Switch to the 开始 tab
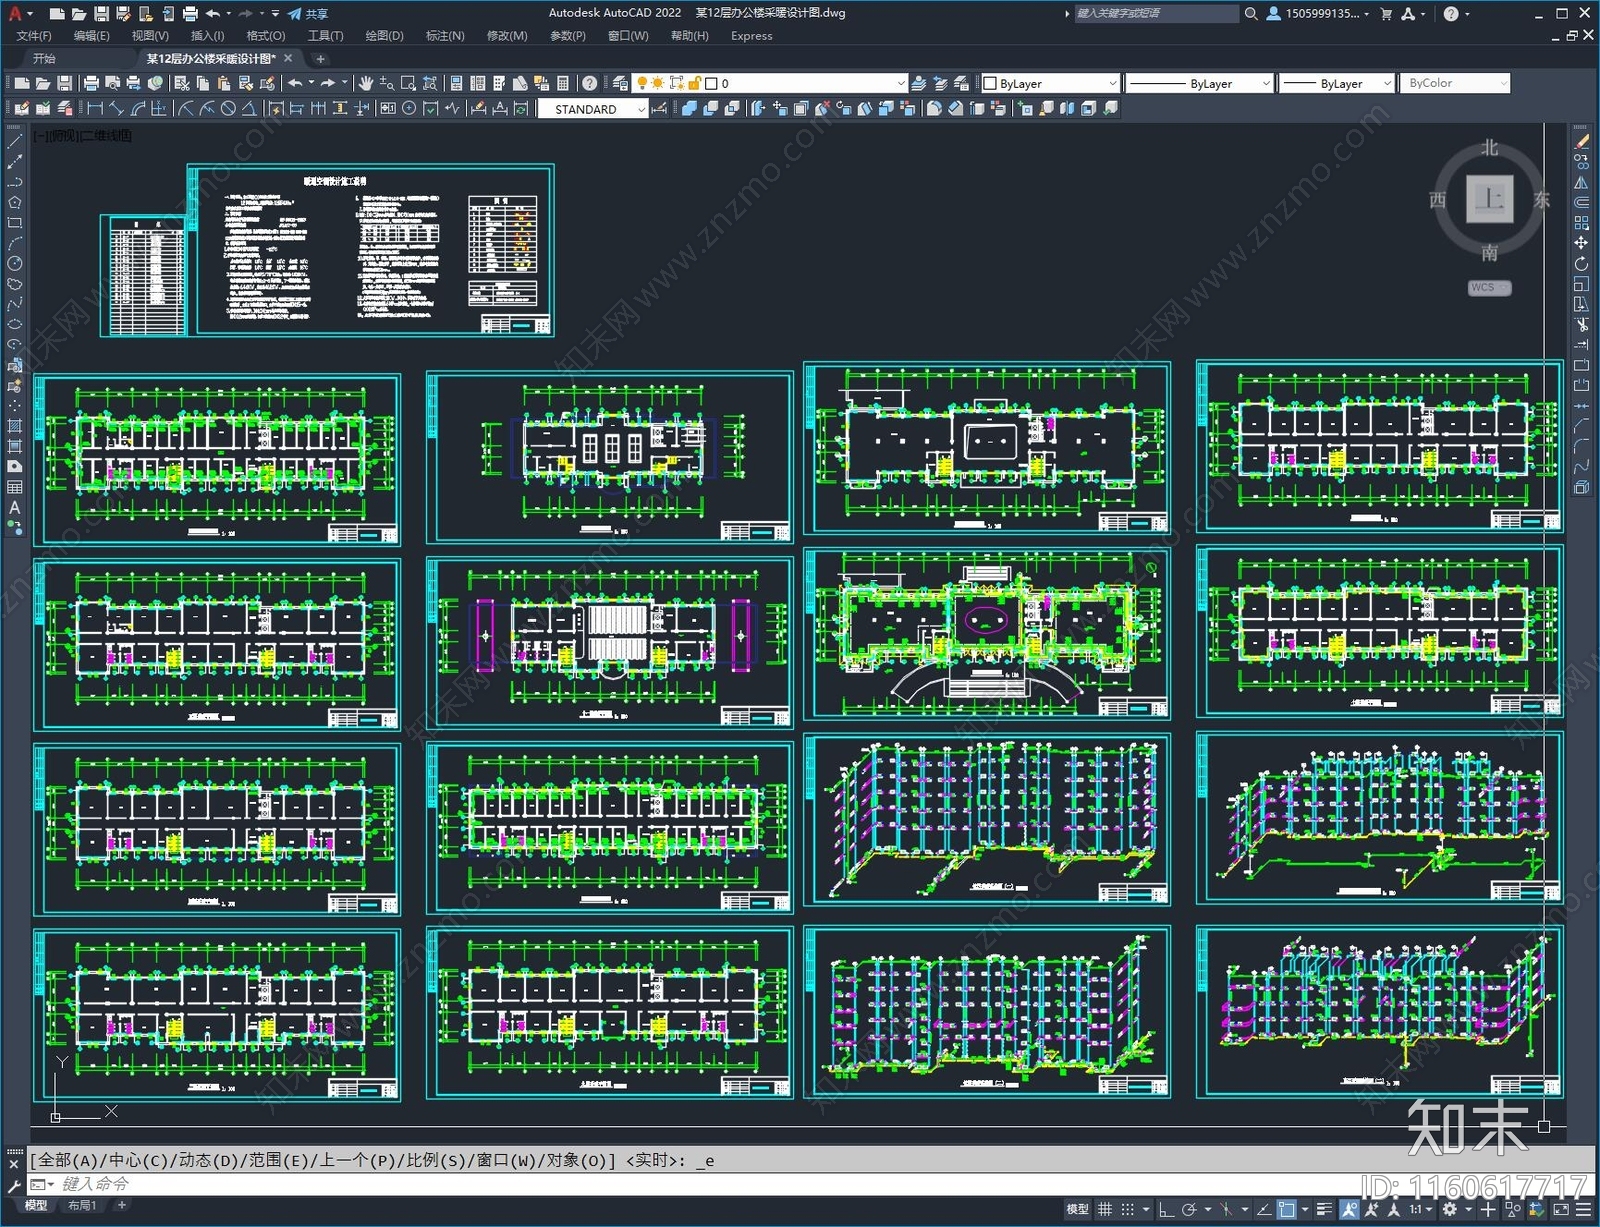 (44, 59)
